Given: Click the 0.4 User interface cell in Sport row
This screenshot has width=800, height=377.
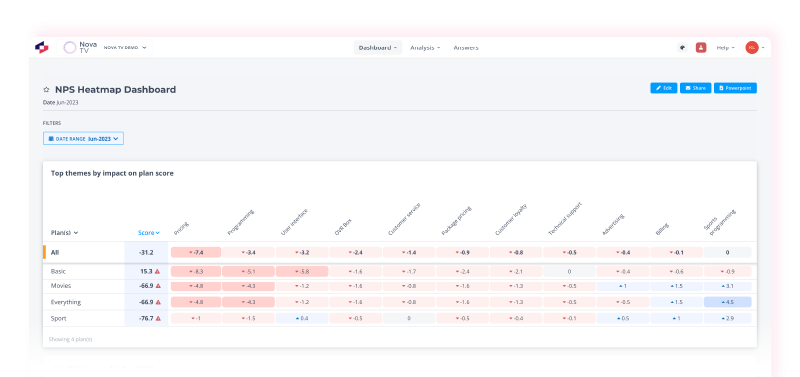Looking at the screenshot, I should coord(302,319).
